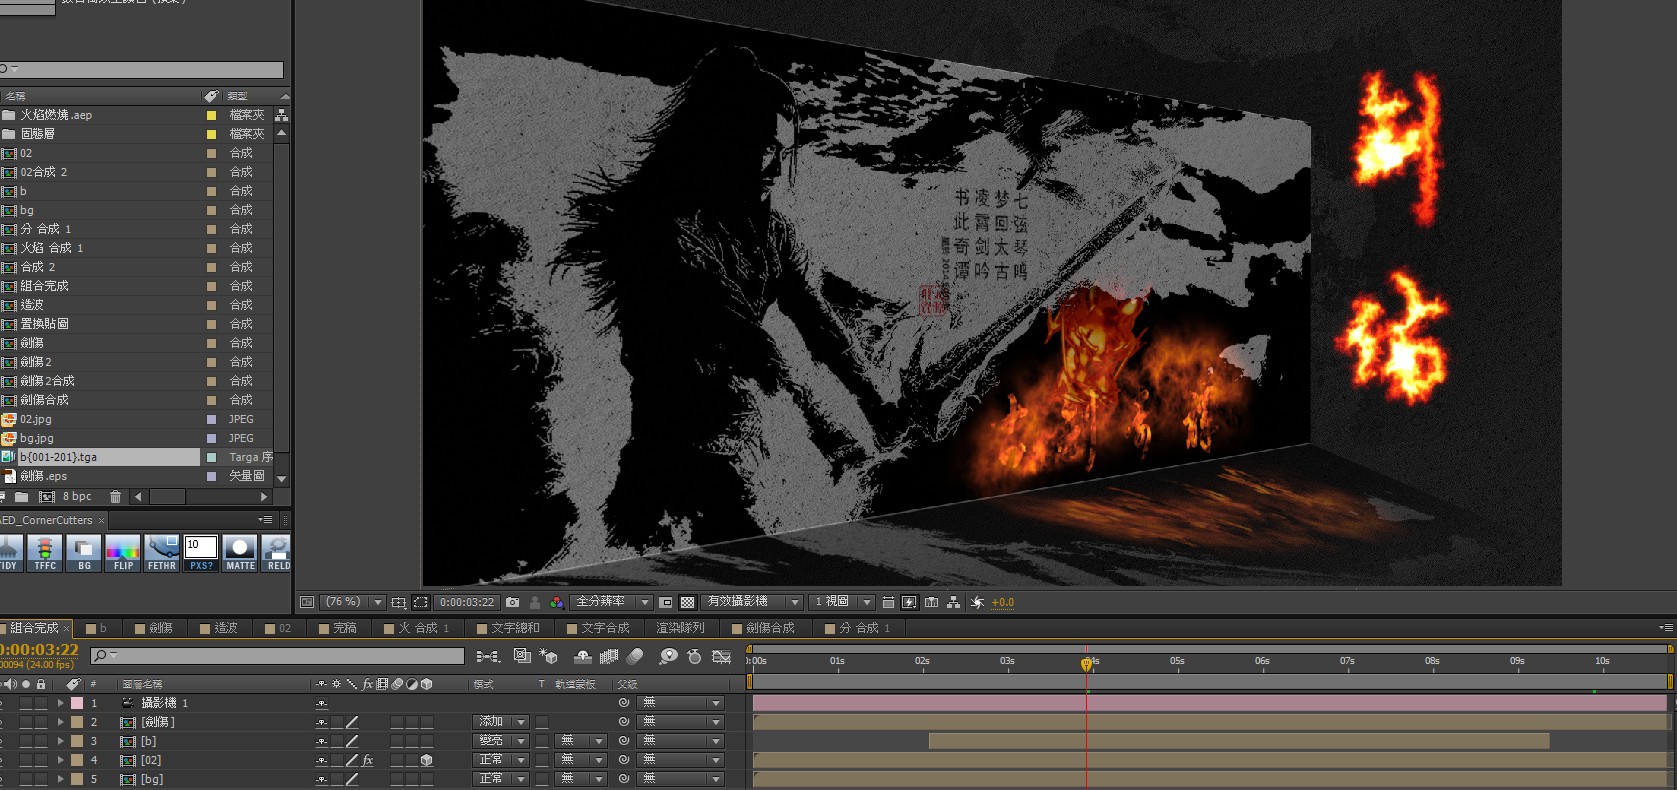Open project flowchart view icon
The width and height of the screenshot is (1677, 790).
[281, 115]
